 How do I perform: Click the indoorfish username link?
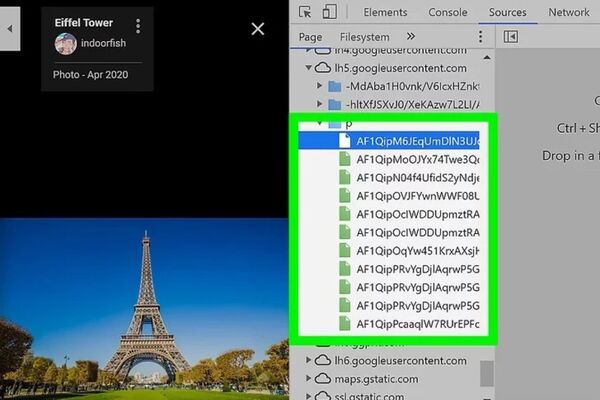(x=103, y=44)
